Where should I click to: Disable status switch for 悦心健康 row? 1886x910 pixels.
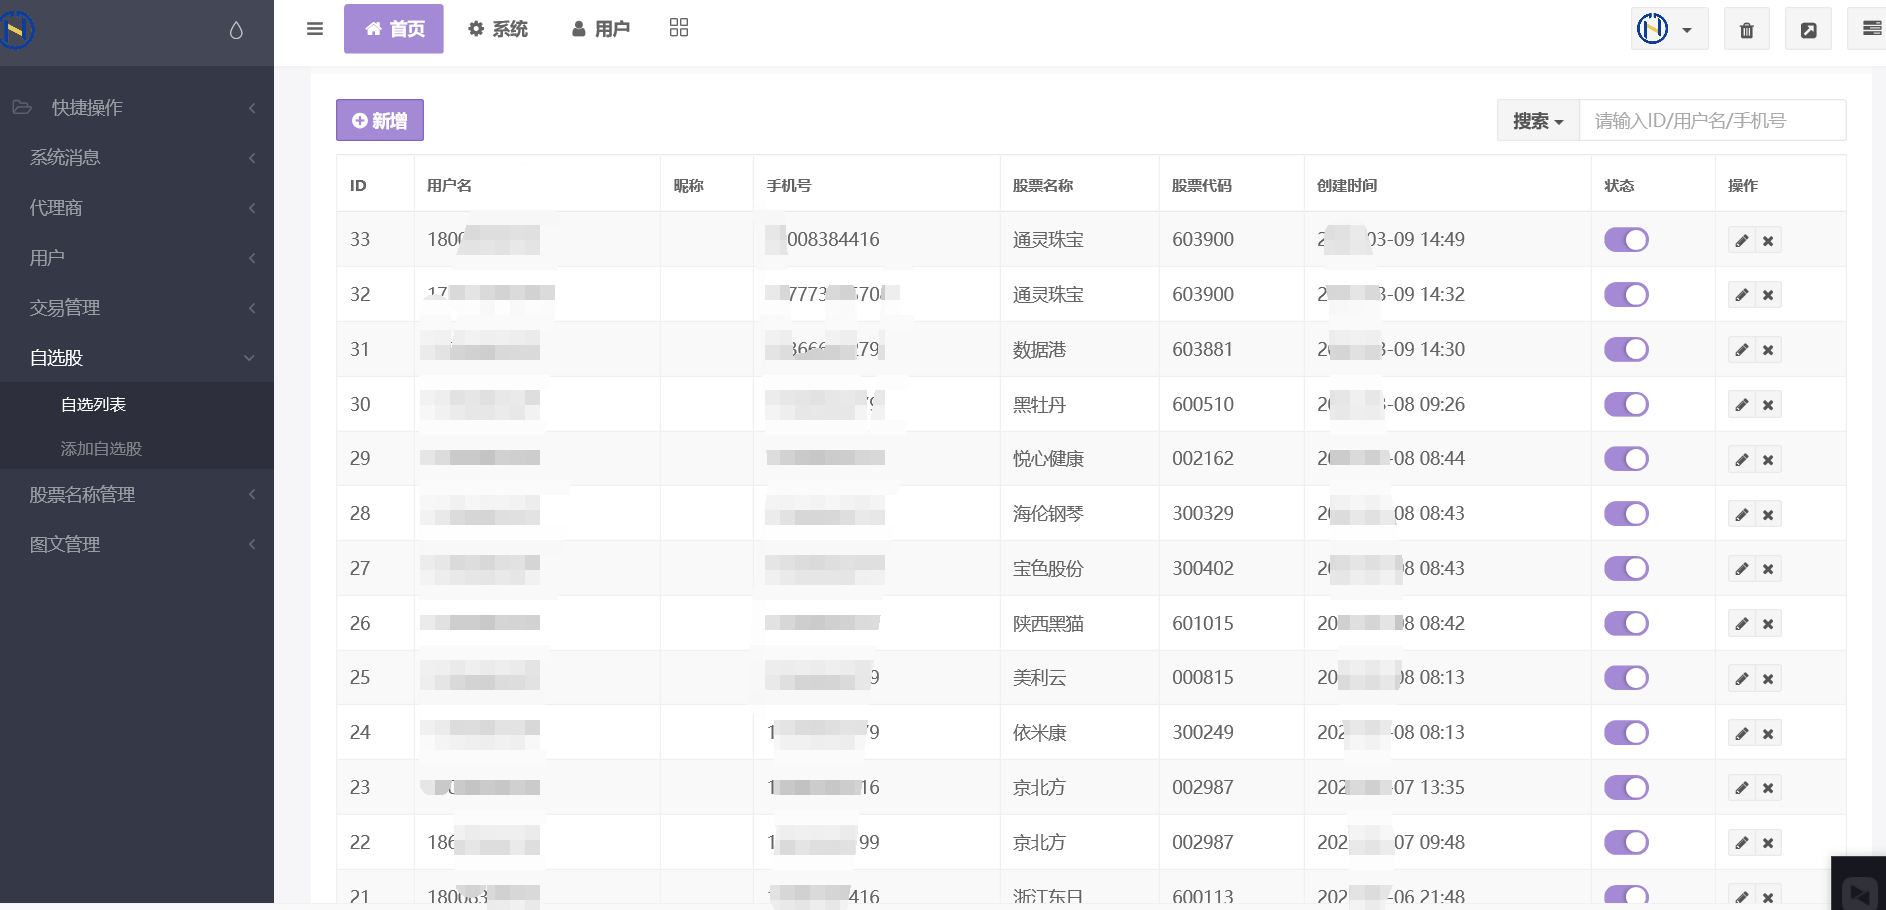(x=1626, y=459)
